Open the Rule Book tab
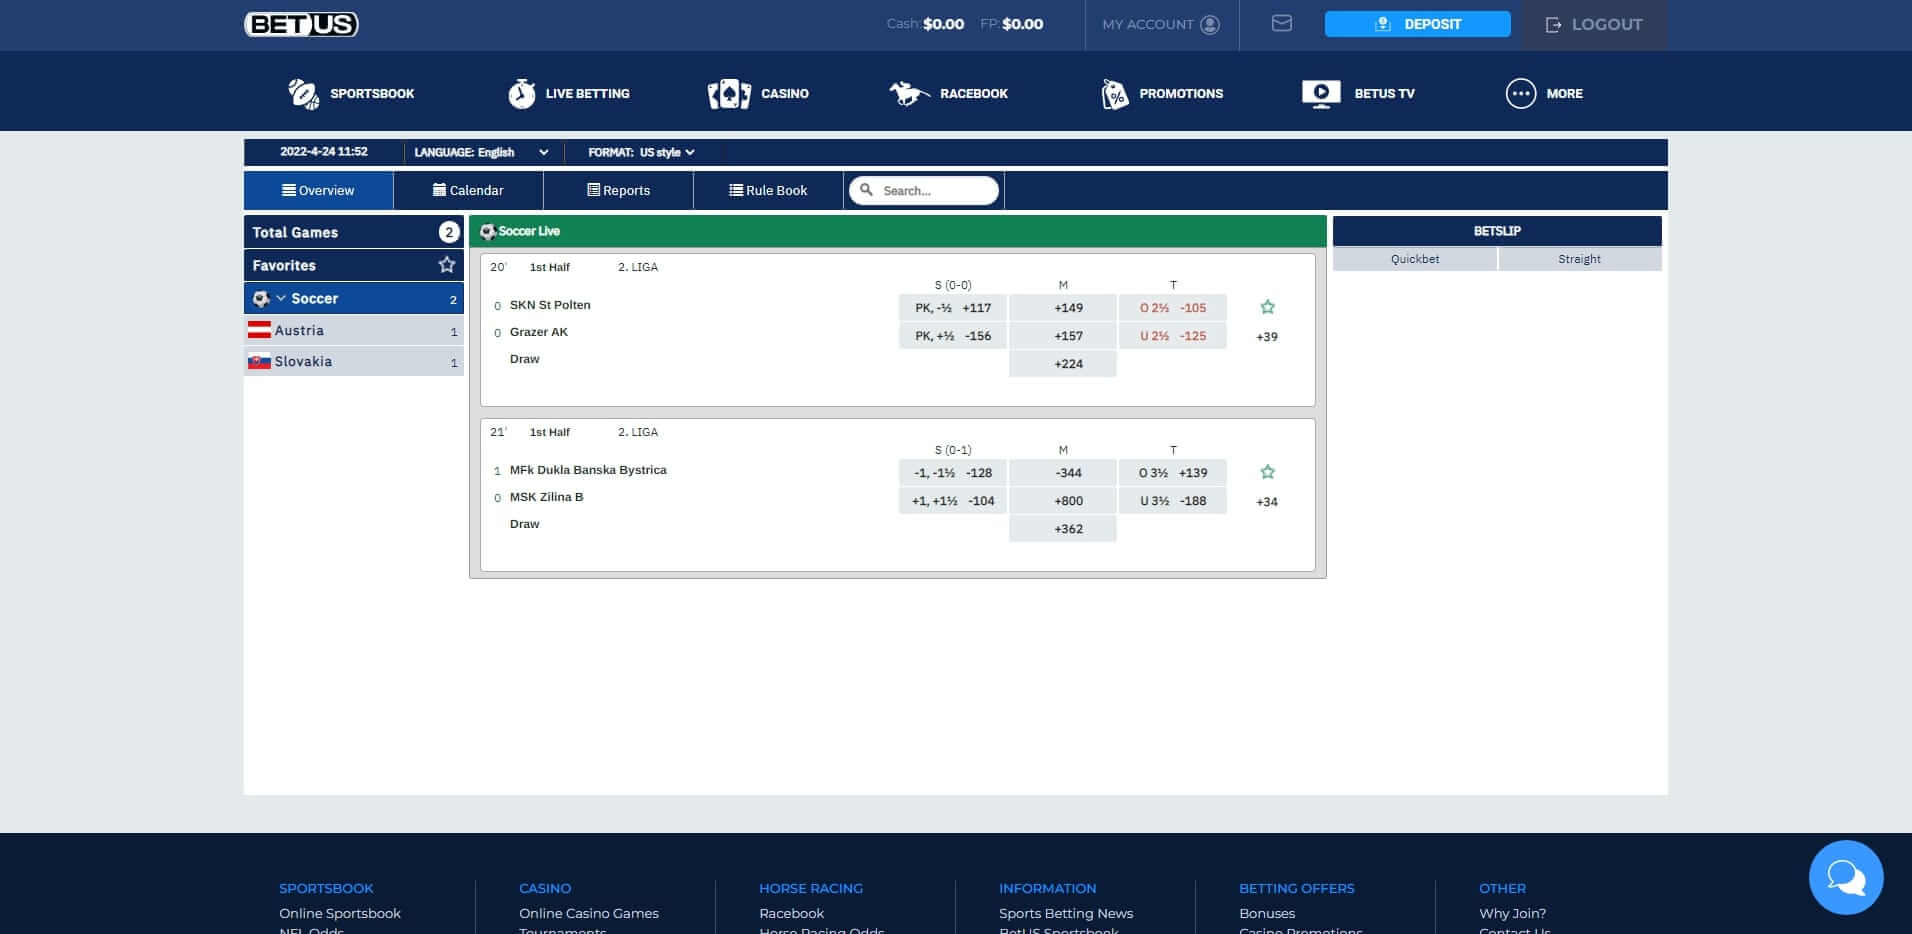Image resolution: width=1912 pixels, height=934 pixels. 768,190
